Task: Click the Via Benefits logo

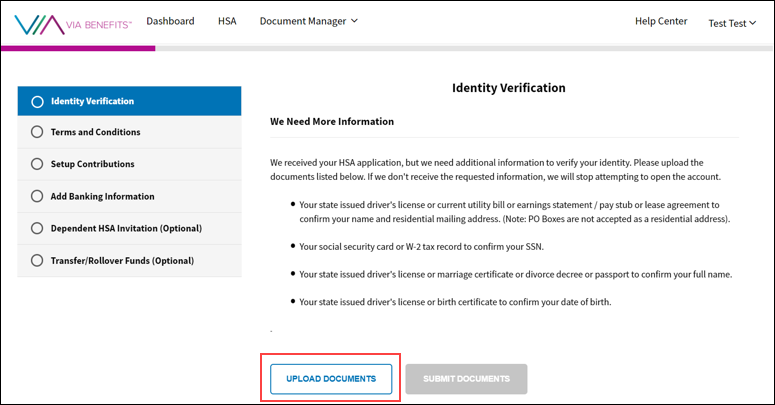Action: [x=73, y=24]
